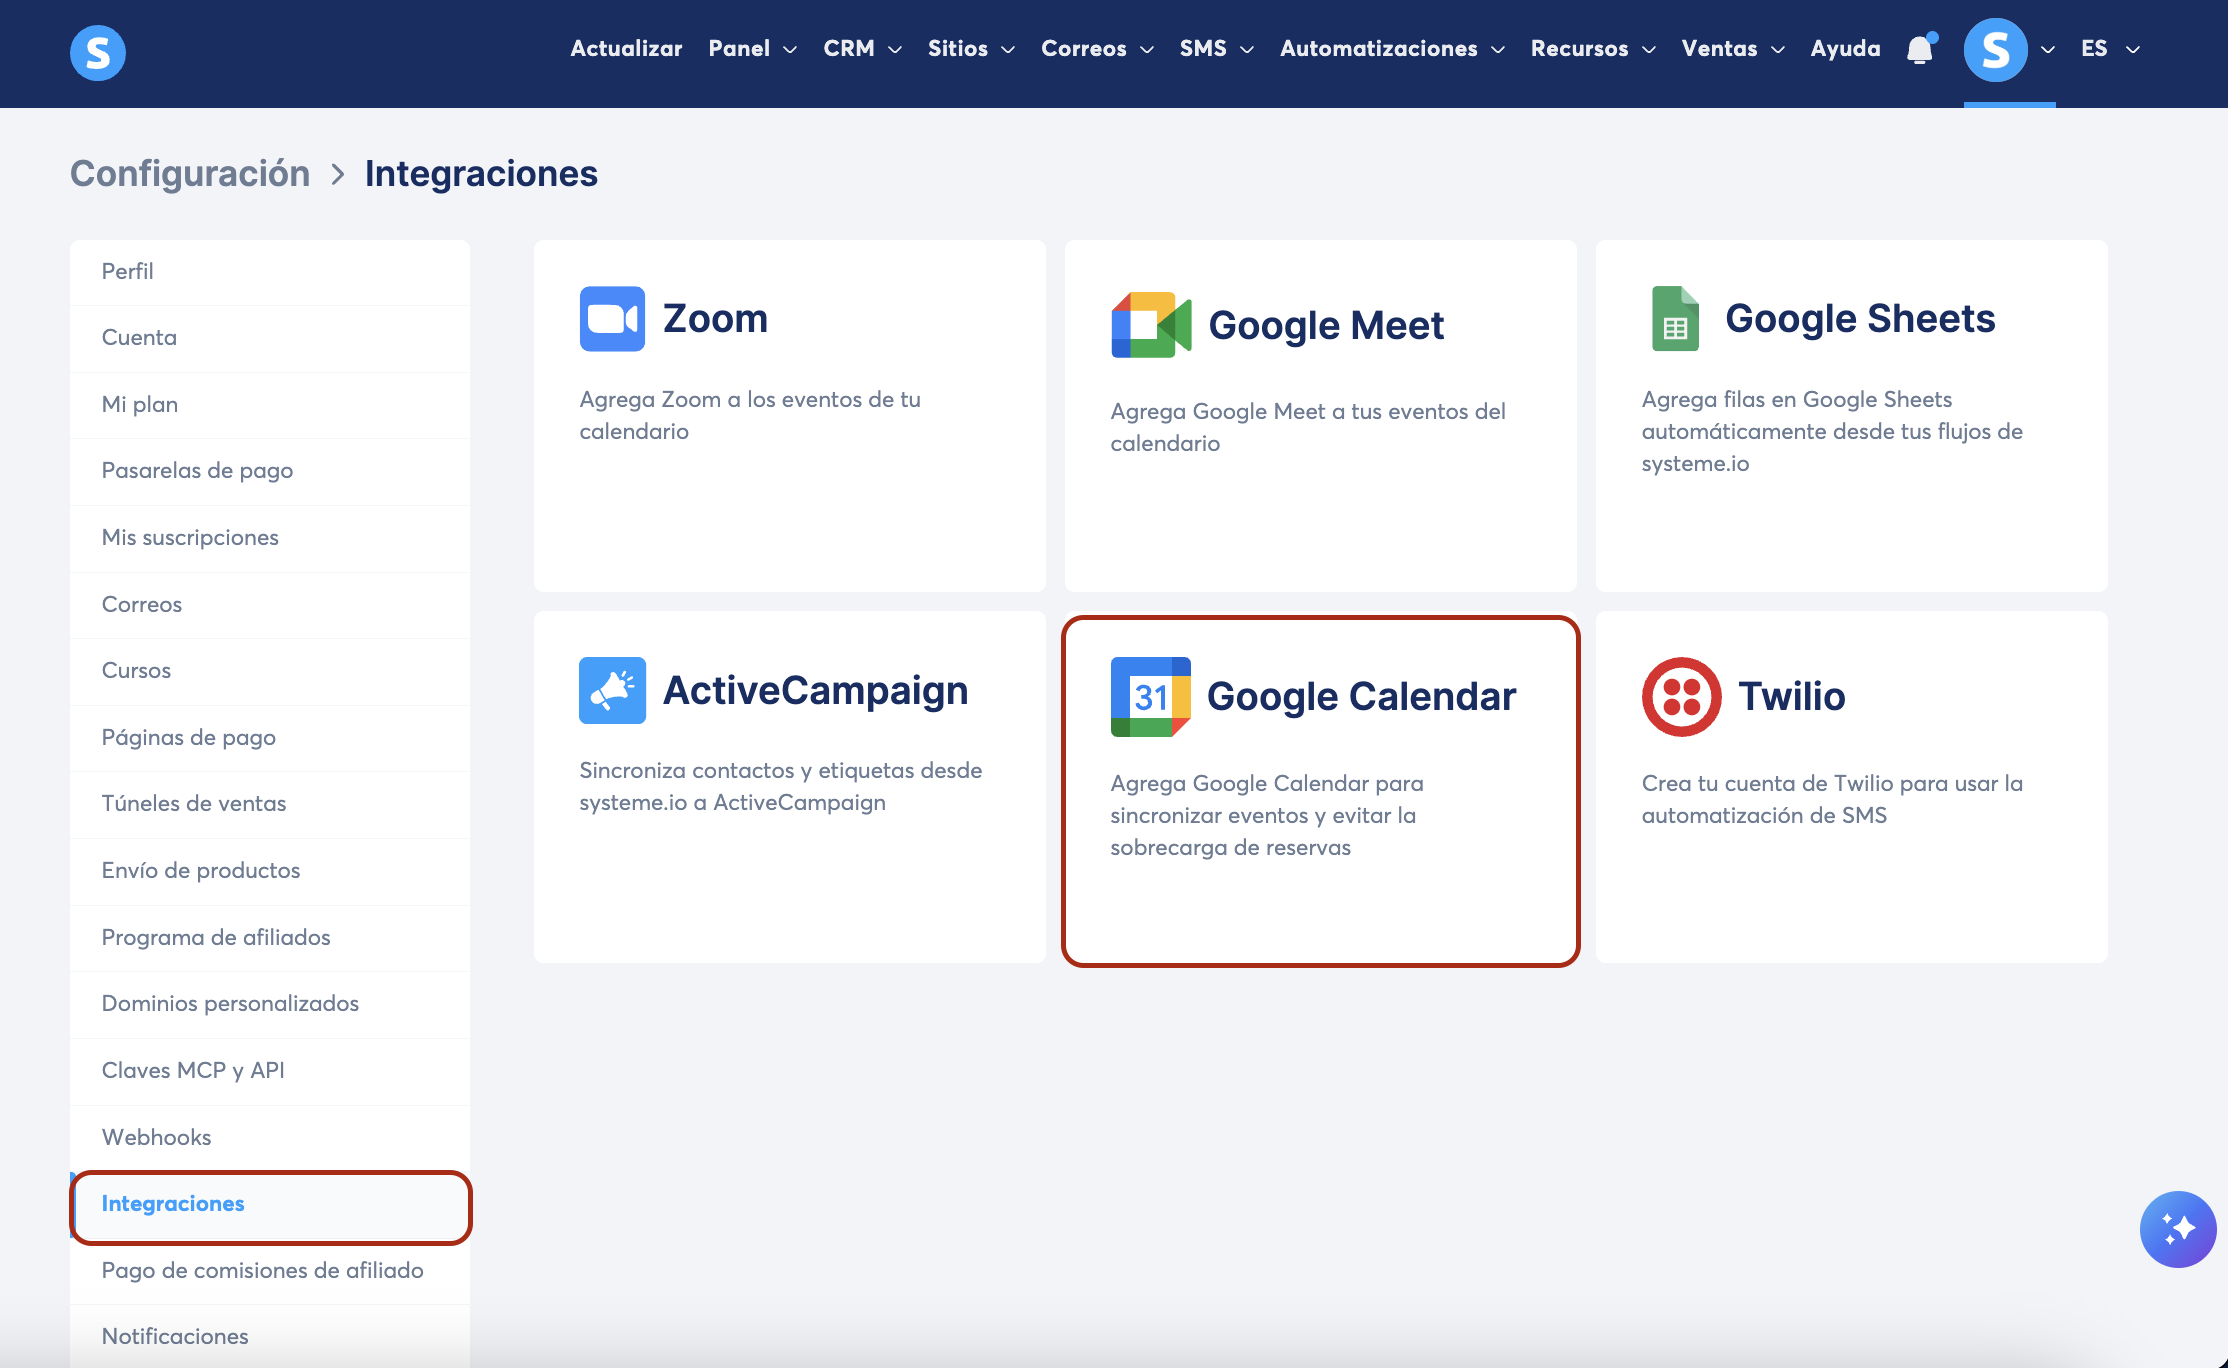Open Pasarelas de pago settings
The width and height of the screenshot is (2228, 1368).
(x=270, y=471)
